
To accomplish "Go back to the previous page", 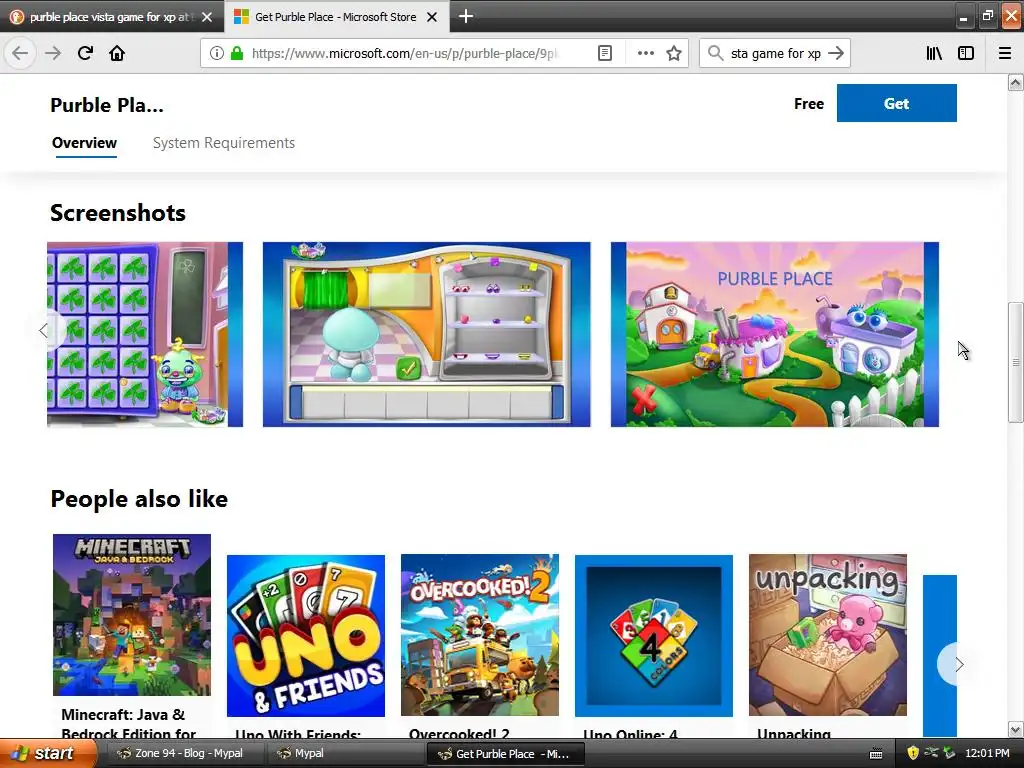I will 20,53.
